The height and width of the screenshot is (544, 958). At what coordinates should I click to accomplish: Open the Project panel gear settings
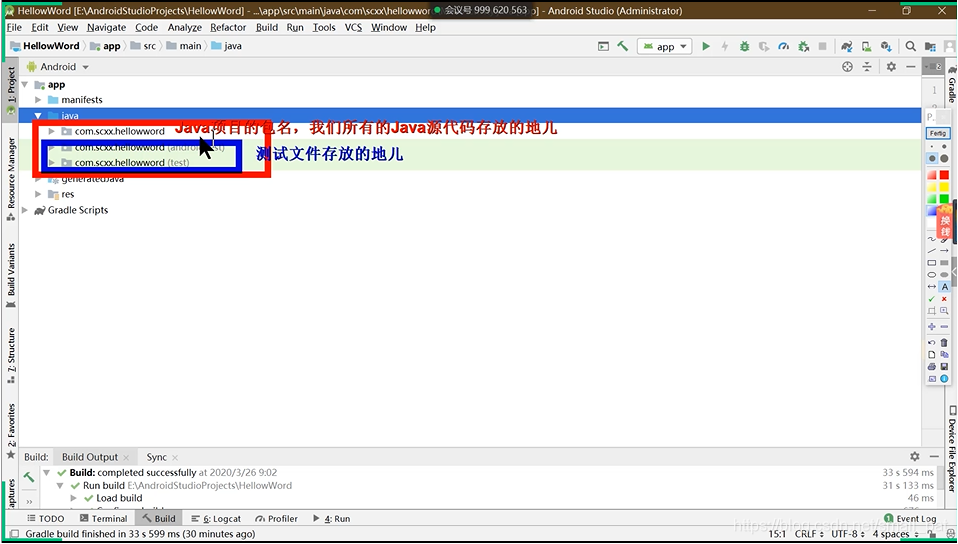(891, 67)
